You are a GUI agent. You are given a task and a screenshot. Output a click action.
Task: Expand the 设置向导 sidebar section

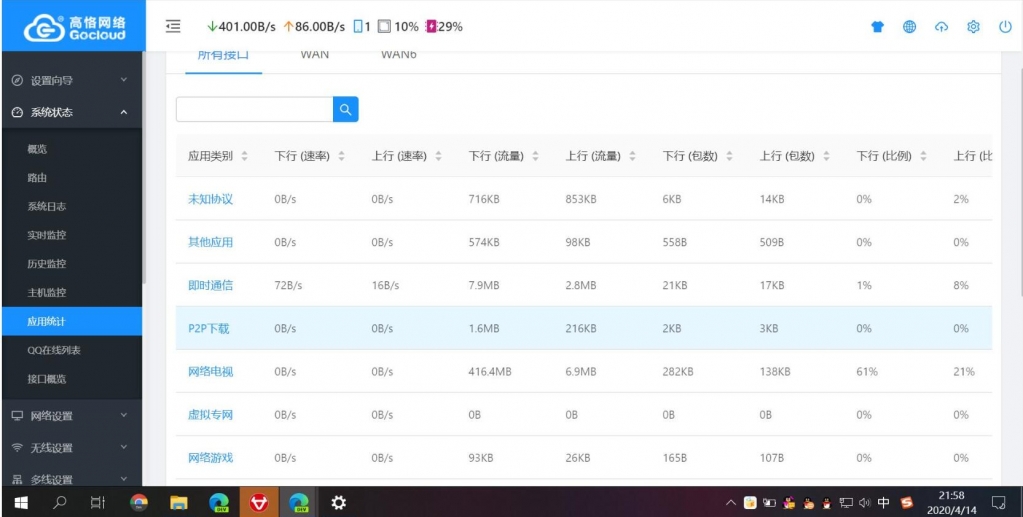(71, 80)
